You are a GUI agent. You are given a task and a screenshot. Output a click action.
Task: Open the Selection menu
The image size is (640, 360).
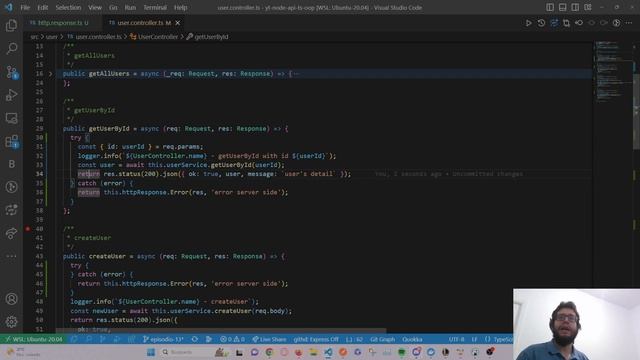(68, 7)
